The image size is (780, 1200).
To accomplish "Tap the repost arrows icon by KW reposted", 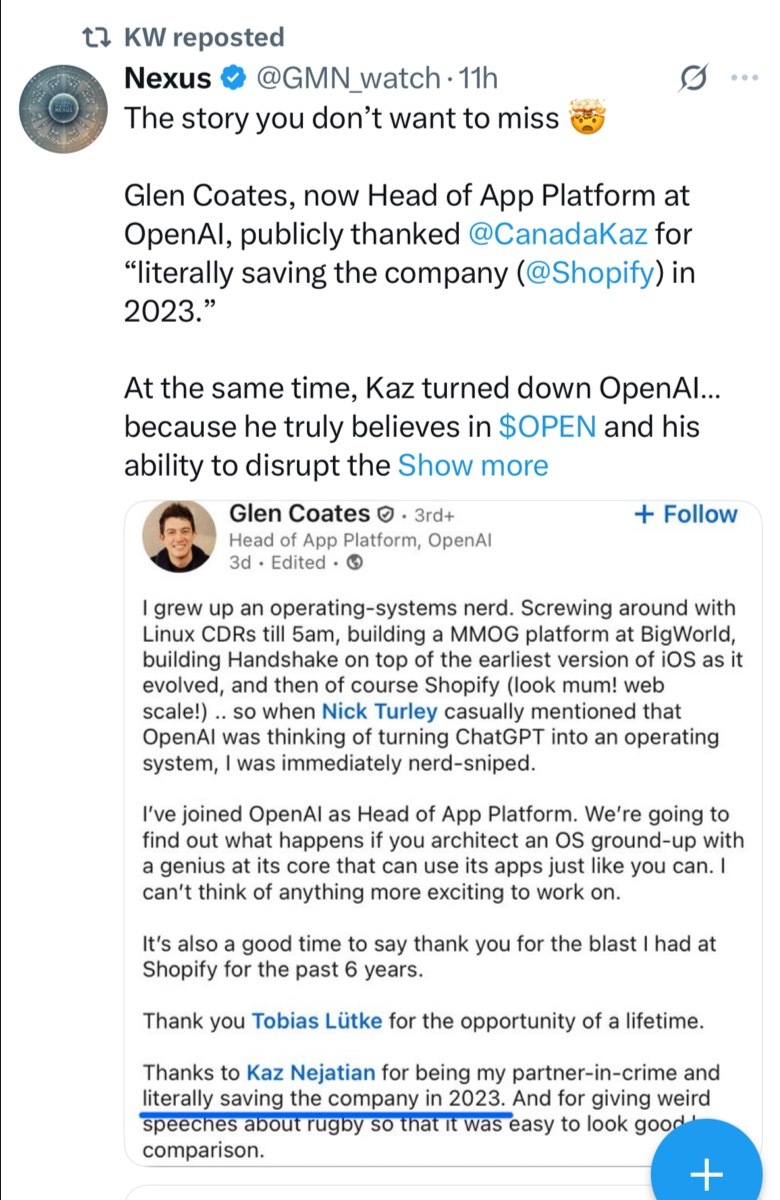I will tap(97, 37).
